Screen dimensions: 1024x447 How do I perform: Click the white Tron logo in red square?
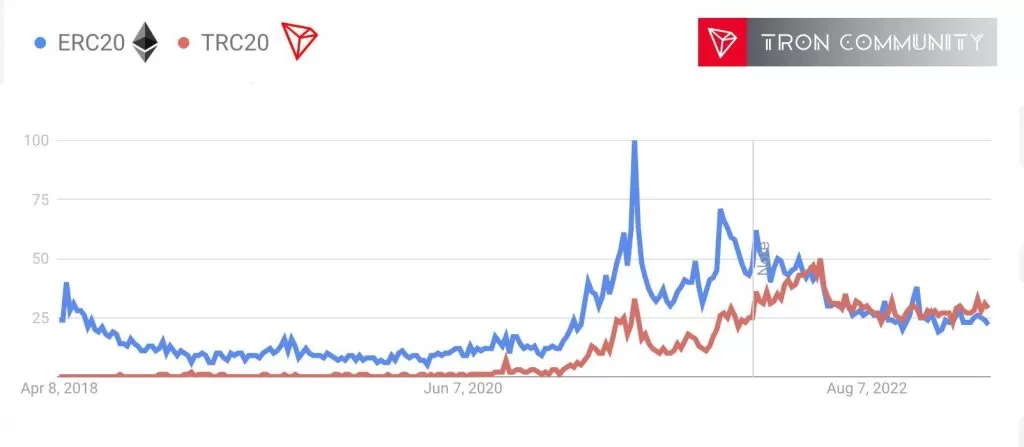click(x=722, y=42)
